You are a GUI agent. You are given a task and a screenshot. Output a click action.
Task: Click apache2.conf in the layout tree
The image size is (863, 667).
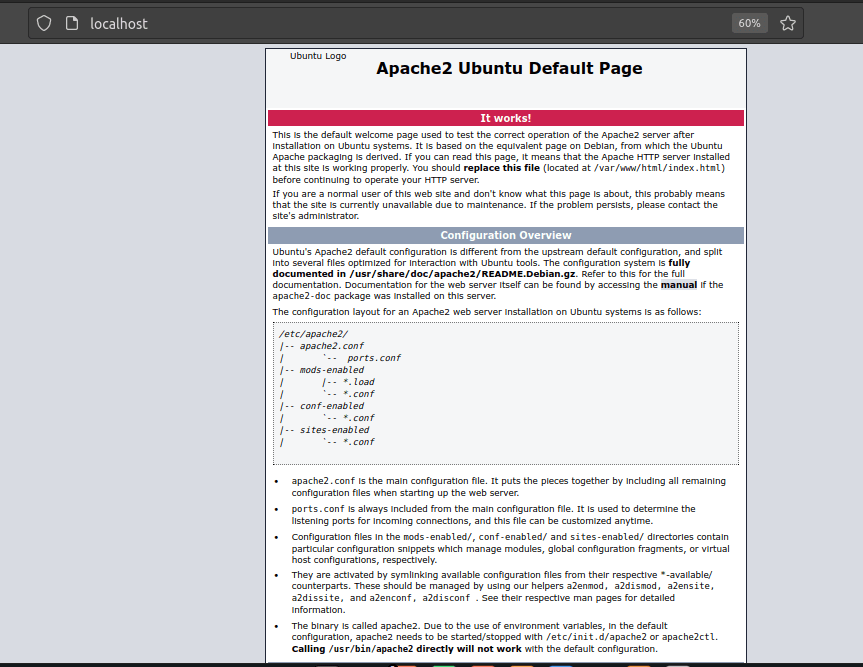[331, 346]
